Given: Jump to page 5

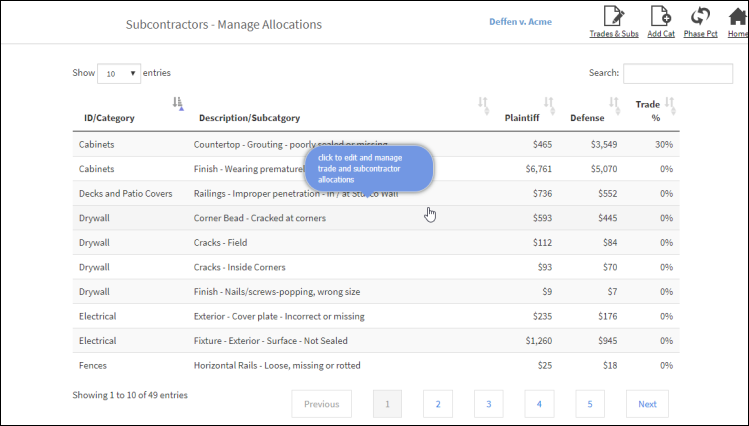Looking at the screenshot, I should tap(589, 404).
